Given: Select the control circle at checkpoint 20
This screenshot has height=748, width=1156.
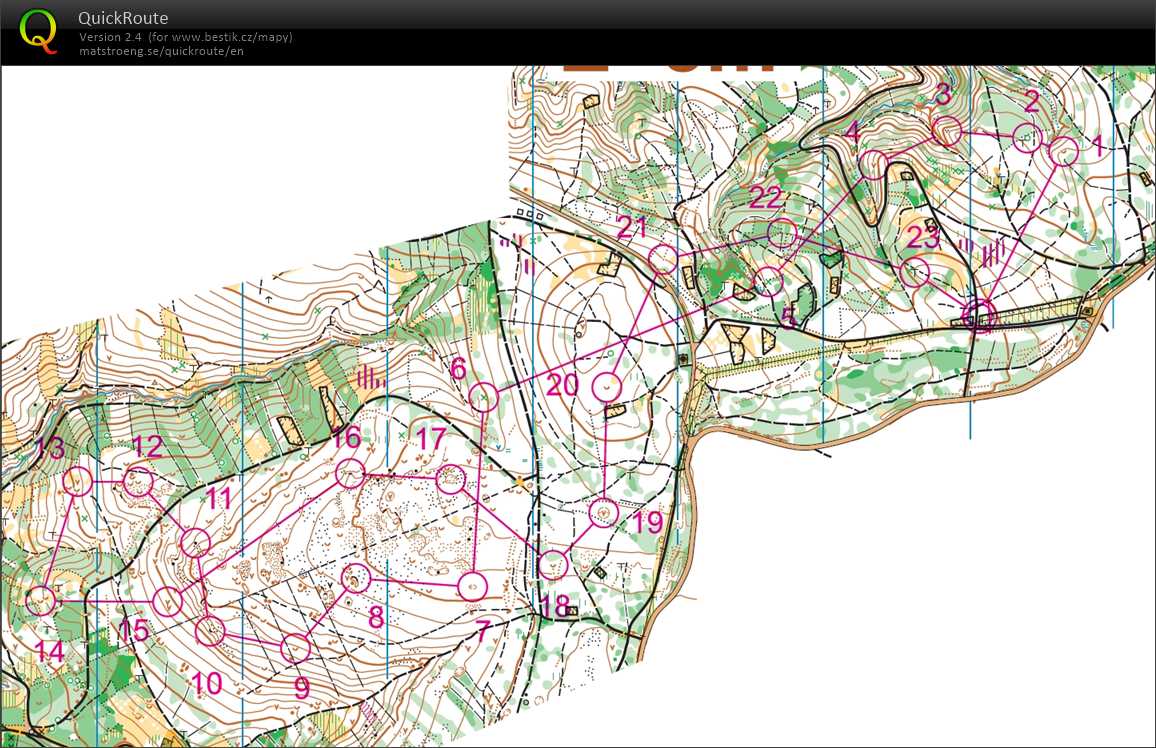Looking at the screenshot, I should [608, 386].
